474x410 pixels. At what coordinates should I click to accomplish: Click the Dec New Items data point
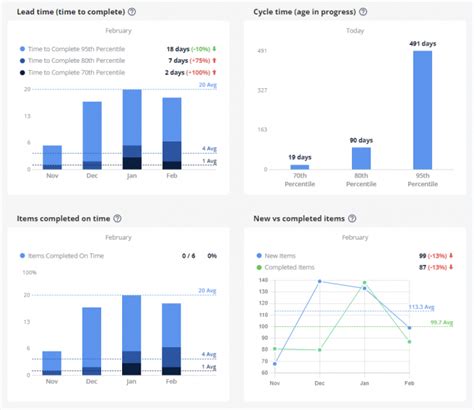pyautogui.click(x=320, y=281)
